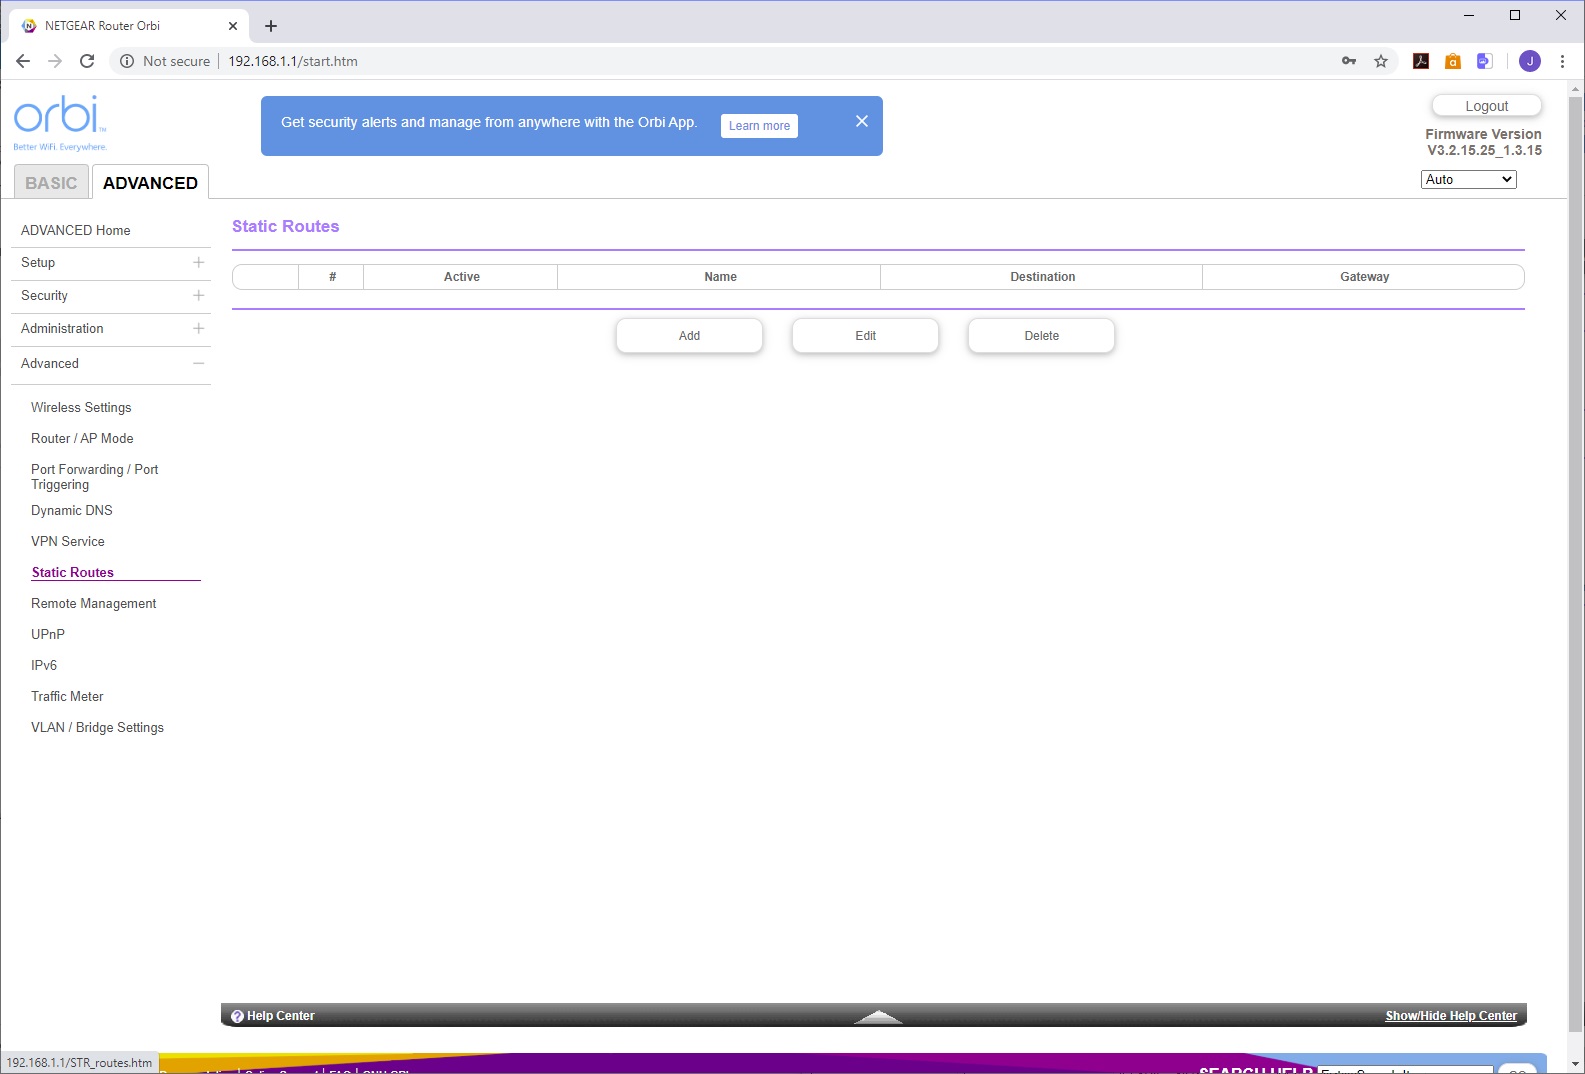Screen dimensions: 1585x1074
Task: Switch to the BASIC tab
Action: 51,183
